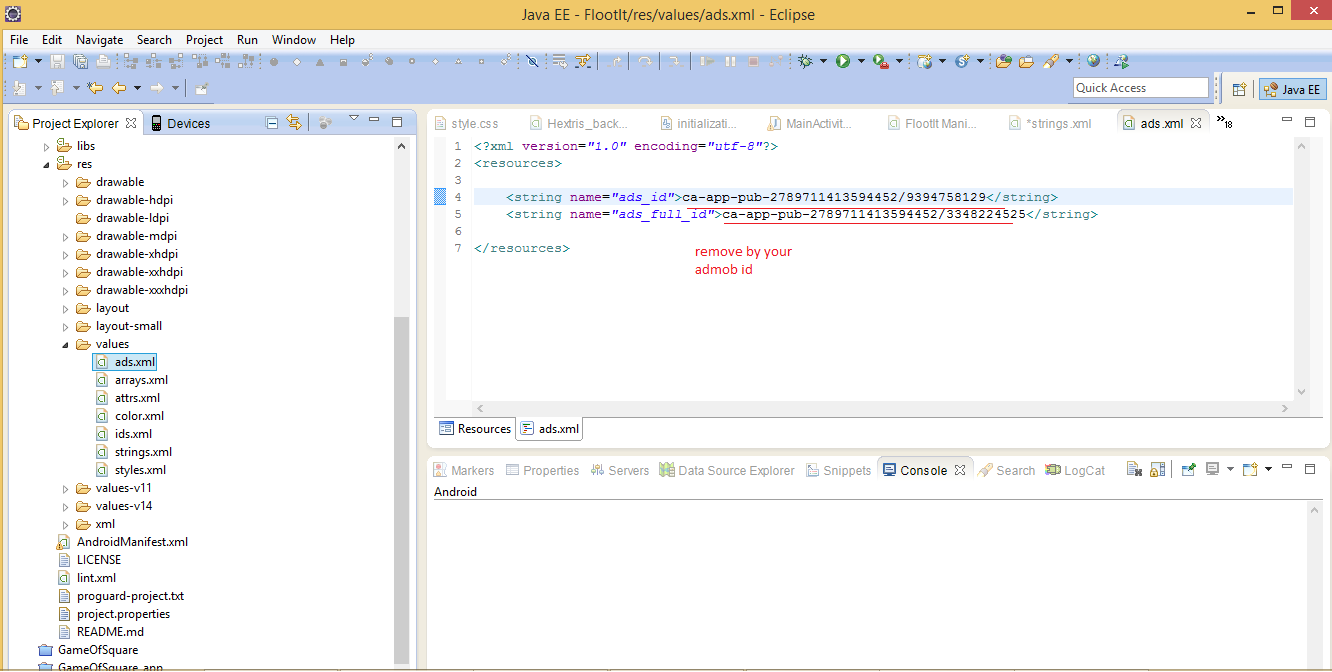
Task: Click the Last Edit Location arrow icon
Action: click(x=95, y=88)
